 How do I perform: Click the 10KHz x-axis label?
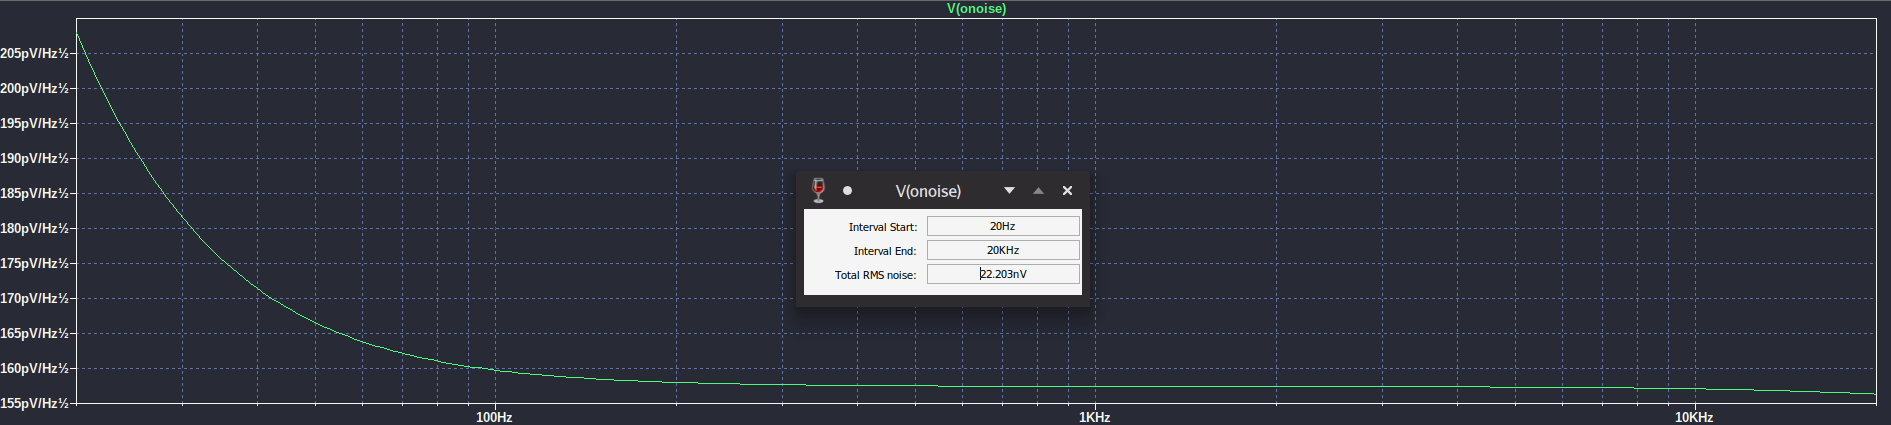1694,417
